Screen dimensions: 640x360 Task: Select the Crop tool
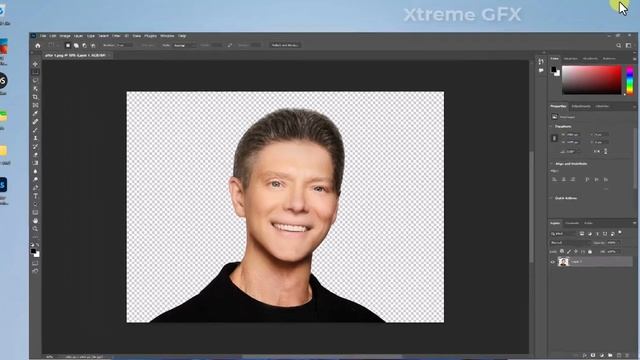(36, 97)
